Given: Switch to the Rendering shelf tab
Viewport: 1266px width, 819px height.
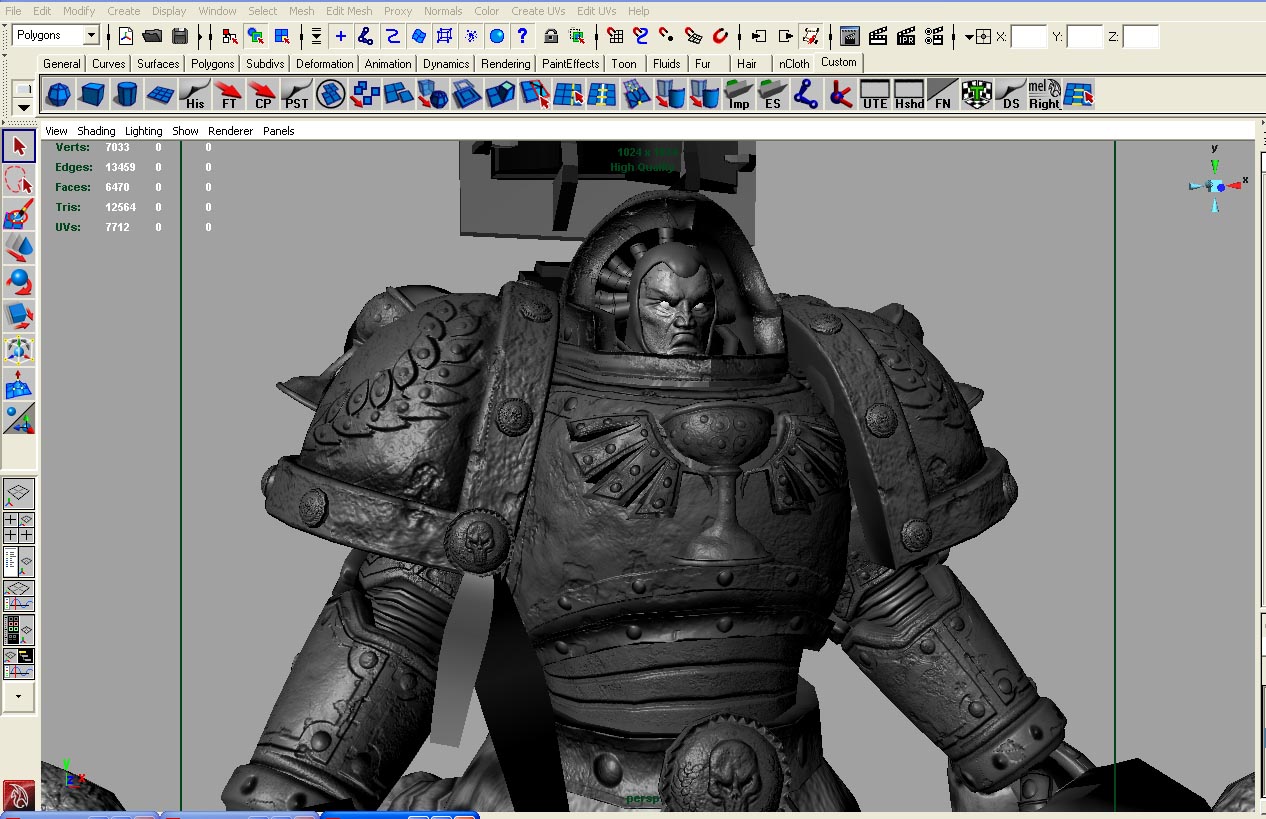Looking at the screenshot, I should point(505,64).
